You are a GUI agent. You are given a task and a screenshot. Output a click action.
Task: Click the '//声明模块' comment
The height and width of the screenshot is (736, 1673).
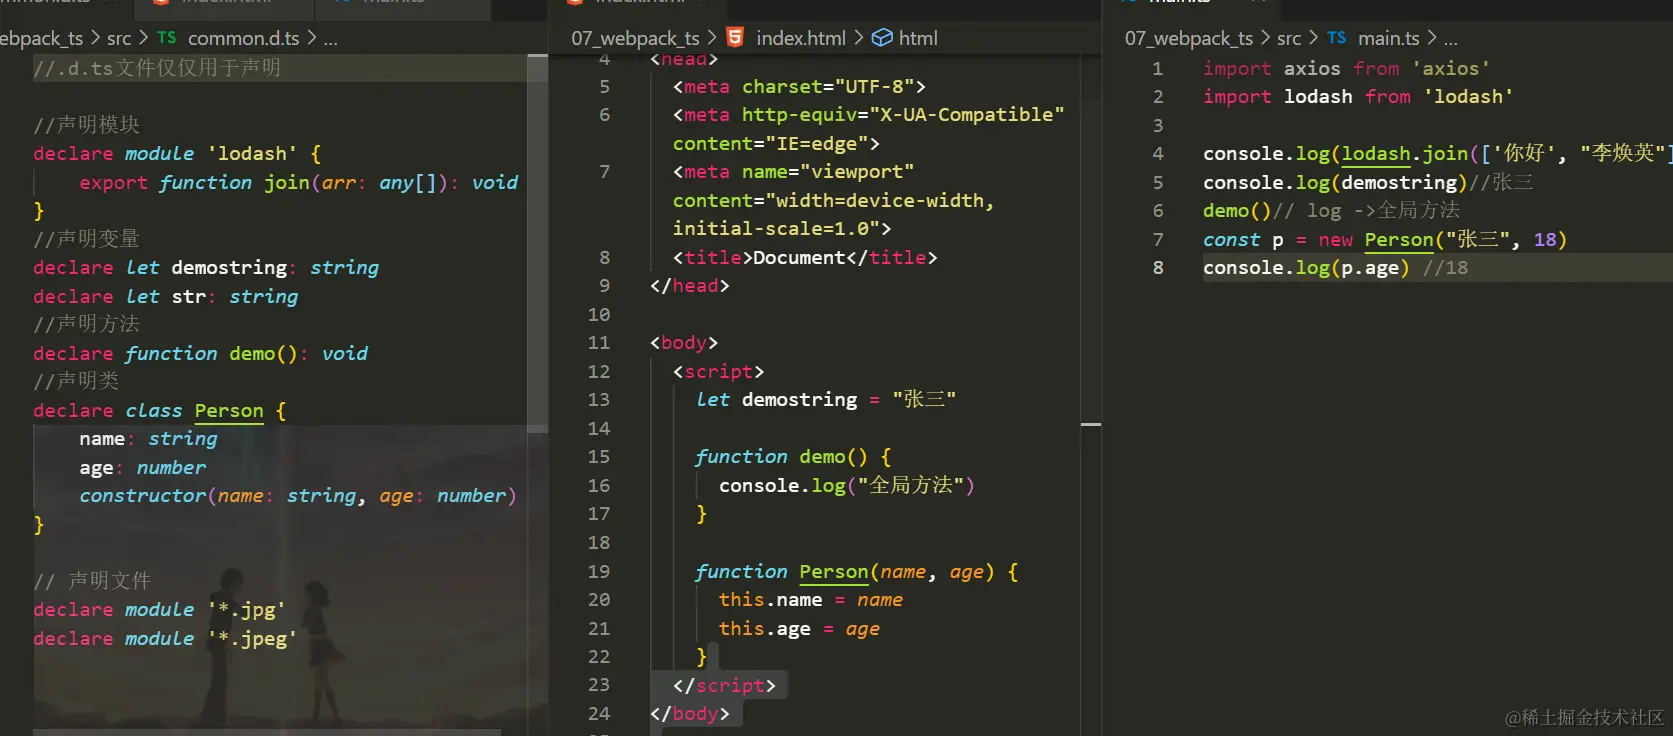tap(86, 124)
